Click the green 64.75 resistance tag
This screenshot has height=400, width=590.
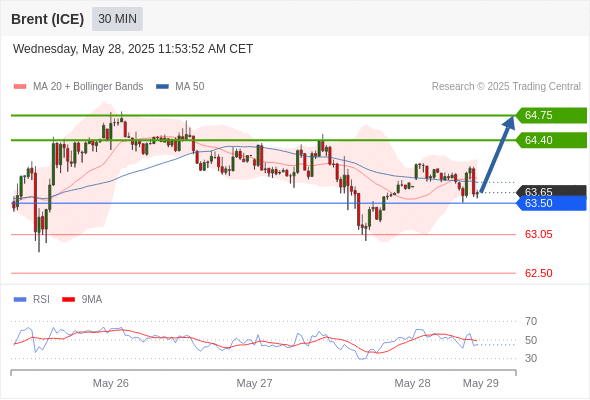click(x=551, y=115)
